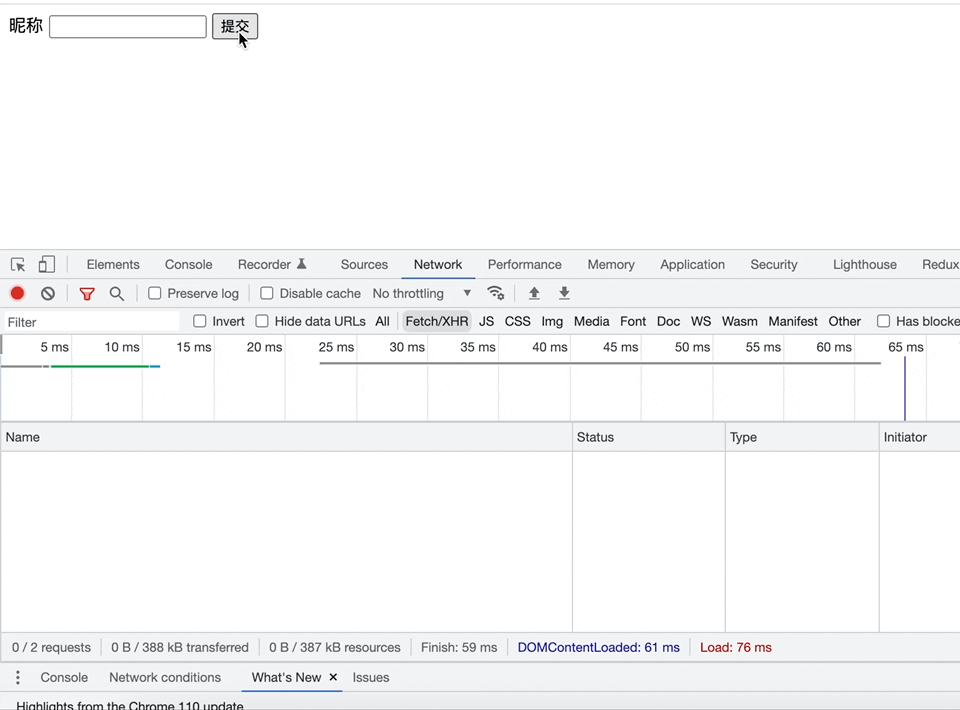Sort by the Initiator column header
Screen dimensions: 960x710
click(920, 437)
